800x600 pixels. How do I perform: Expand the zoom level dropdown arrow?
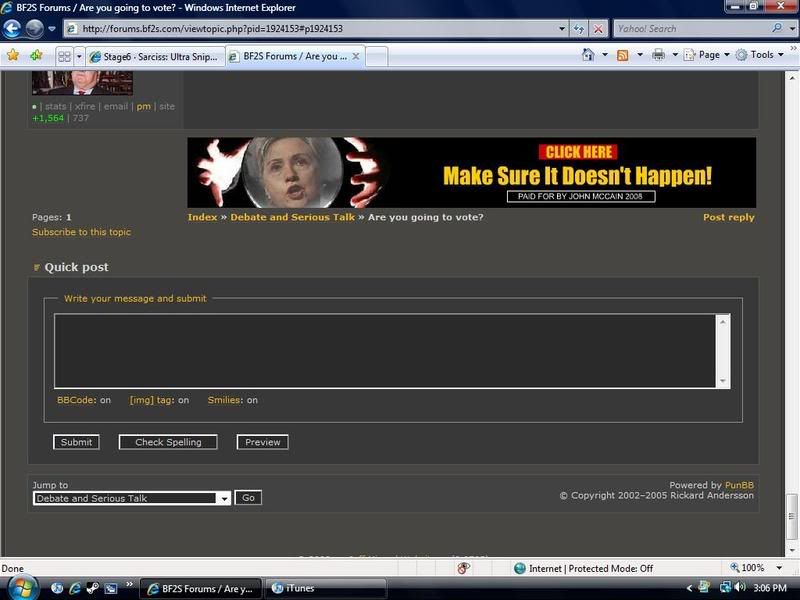tap(779, 568)
